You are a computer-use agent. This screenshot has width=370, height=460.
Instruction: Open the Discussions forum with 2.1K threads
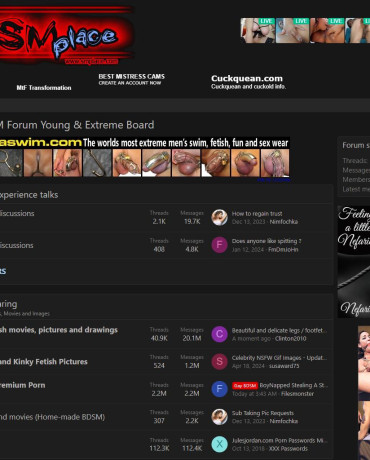(x=17, y=213)
